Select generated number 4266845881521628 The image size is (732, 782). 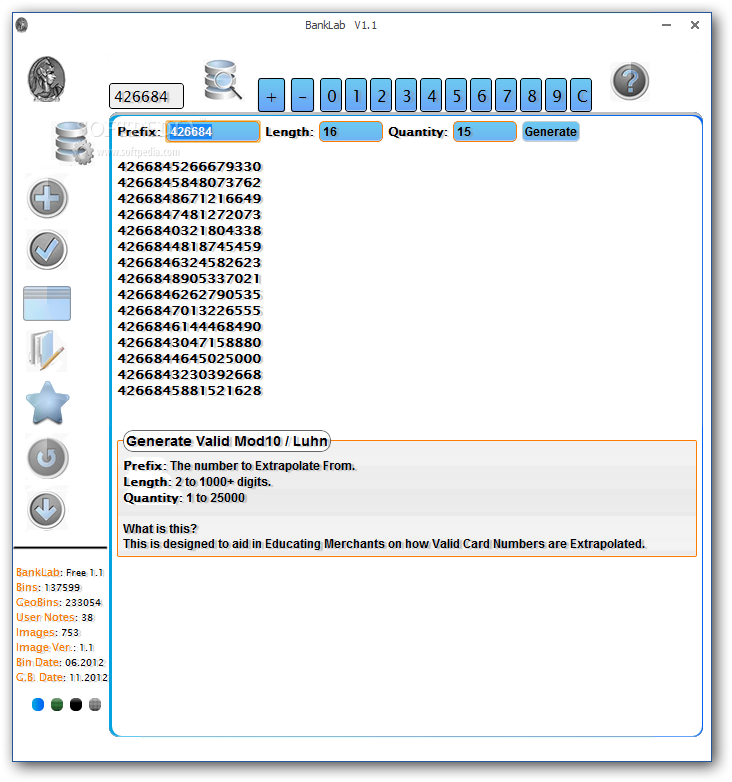189,390
